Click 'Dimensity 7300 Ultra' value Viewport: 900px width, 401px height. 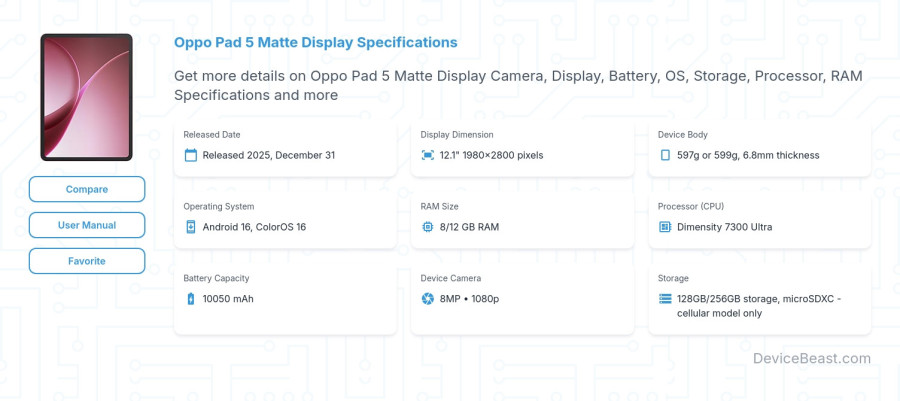point(724,227)
